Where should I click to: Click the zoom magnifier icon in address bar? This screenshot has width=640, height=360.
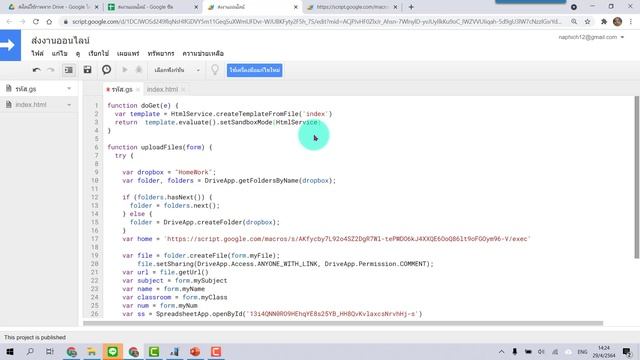[574, 22]
